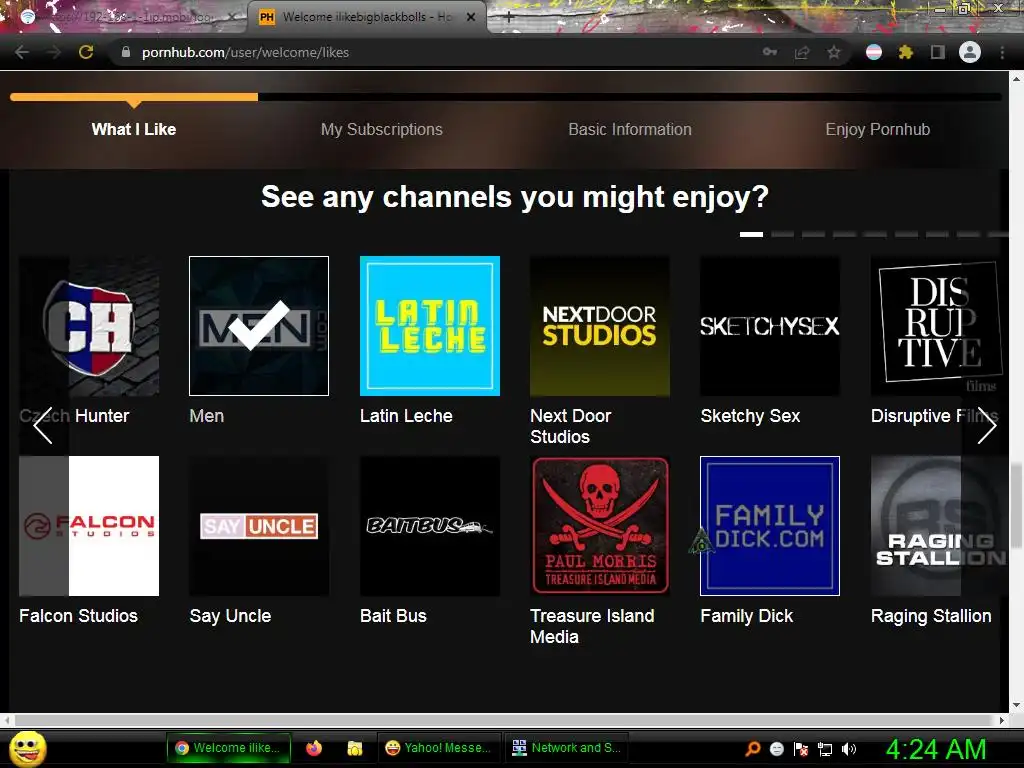Viewport: 1024px width, 768px height.
Task: Open the Extensions puzzle piece icon
Action: (x=906, y=52)
